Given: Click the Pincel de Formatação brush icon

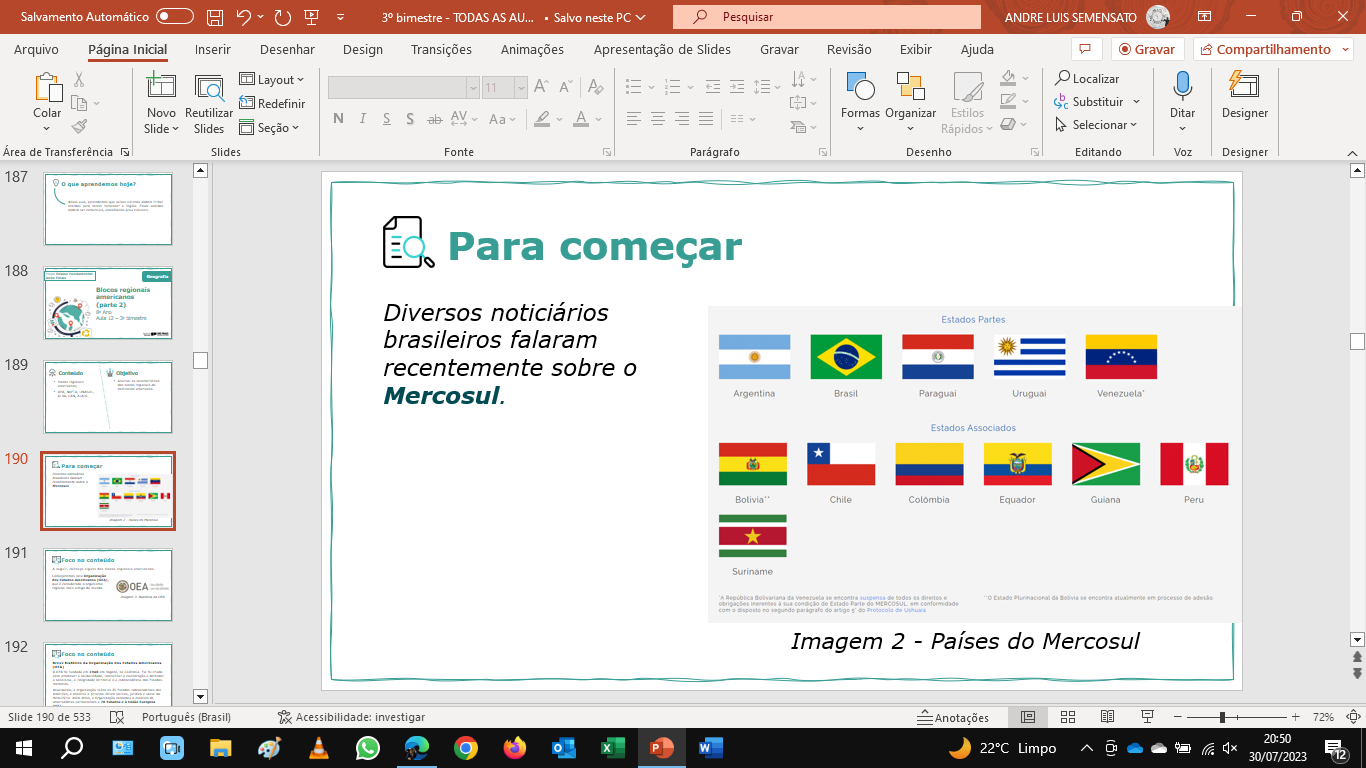Looking at the screenshot, I should 79,126.
